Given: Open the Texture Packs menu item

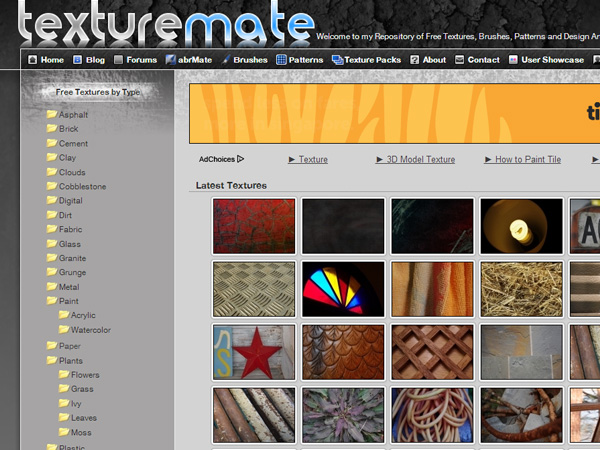Looking at the screenshot, I should point(373,60).
